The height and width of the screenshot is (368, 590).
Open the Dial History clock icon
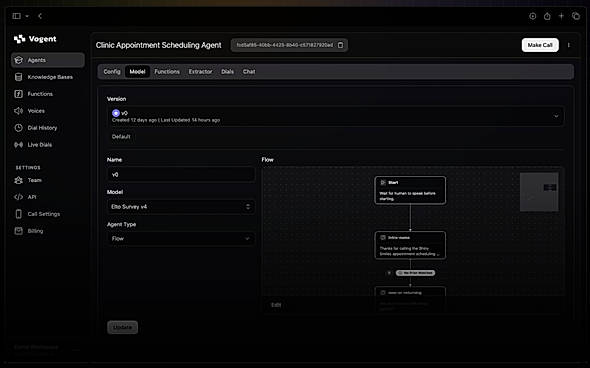pos(18,128)
